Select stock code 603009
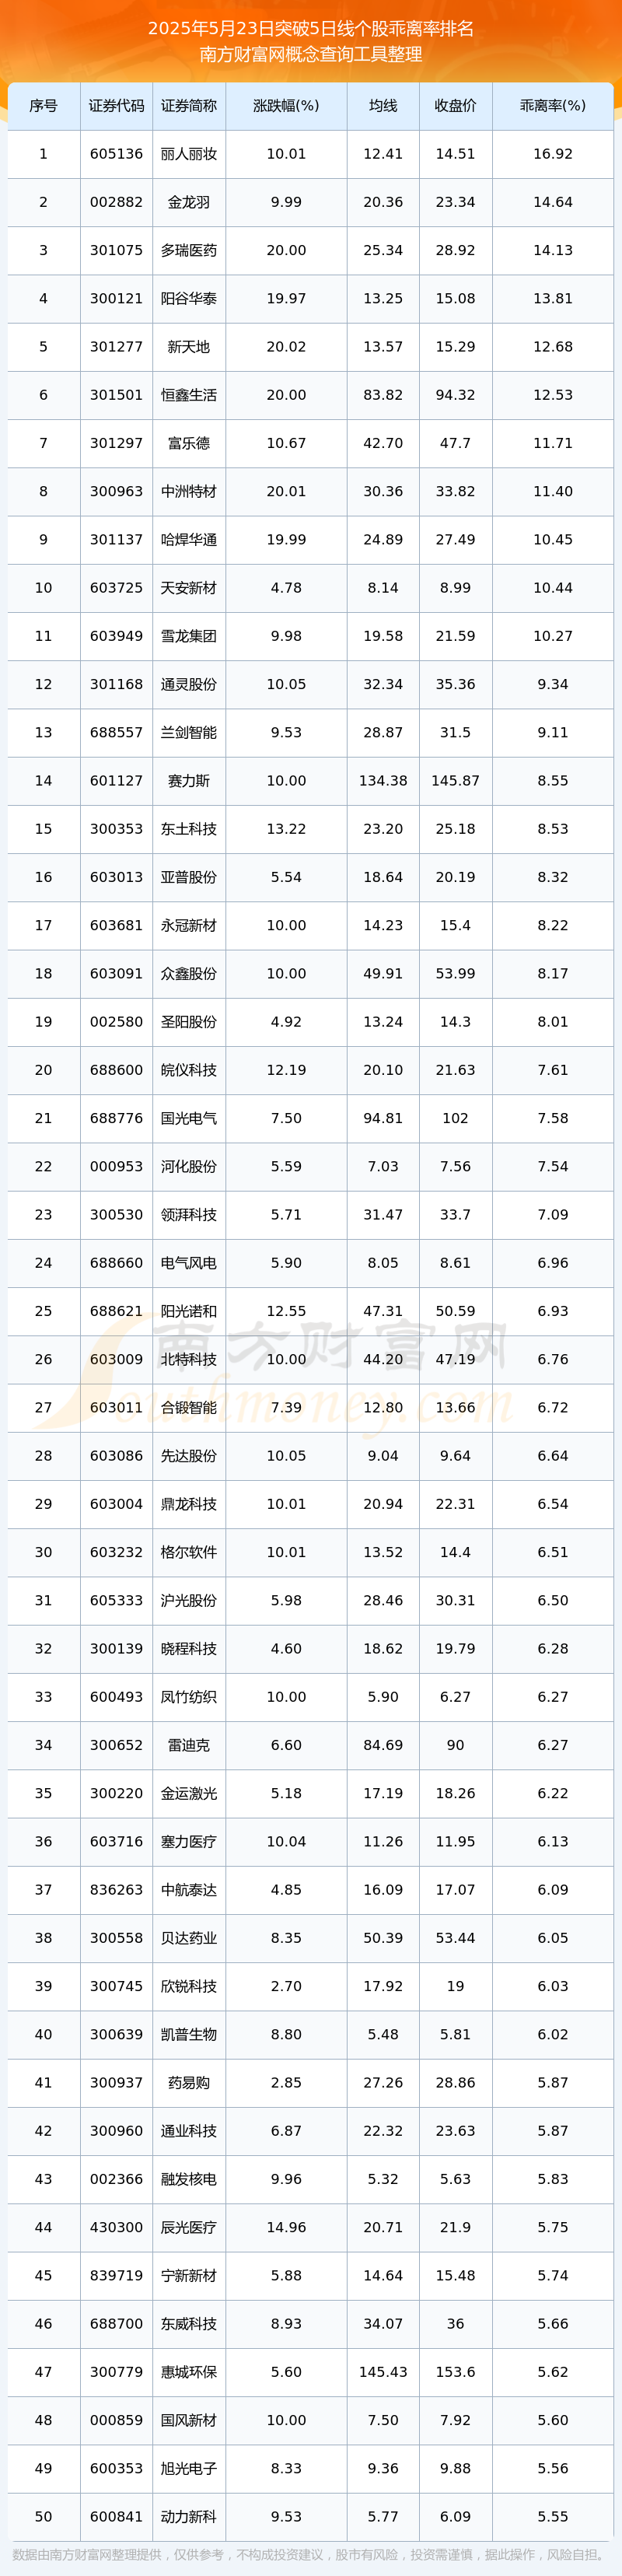622x2576 pixels. pos(116,1360)
